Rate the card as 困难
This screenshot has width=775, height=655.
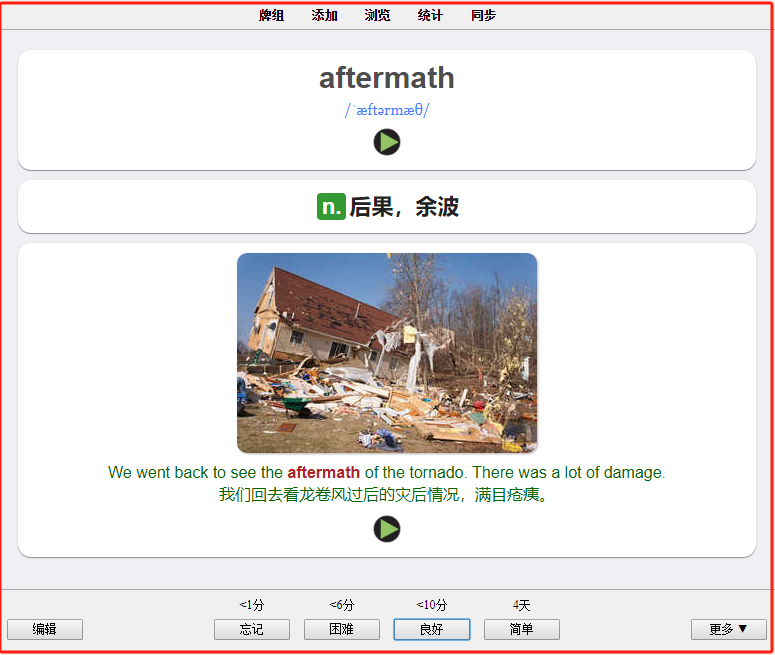pyautogui.click(x=342, y=629)
